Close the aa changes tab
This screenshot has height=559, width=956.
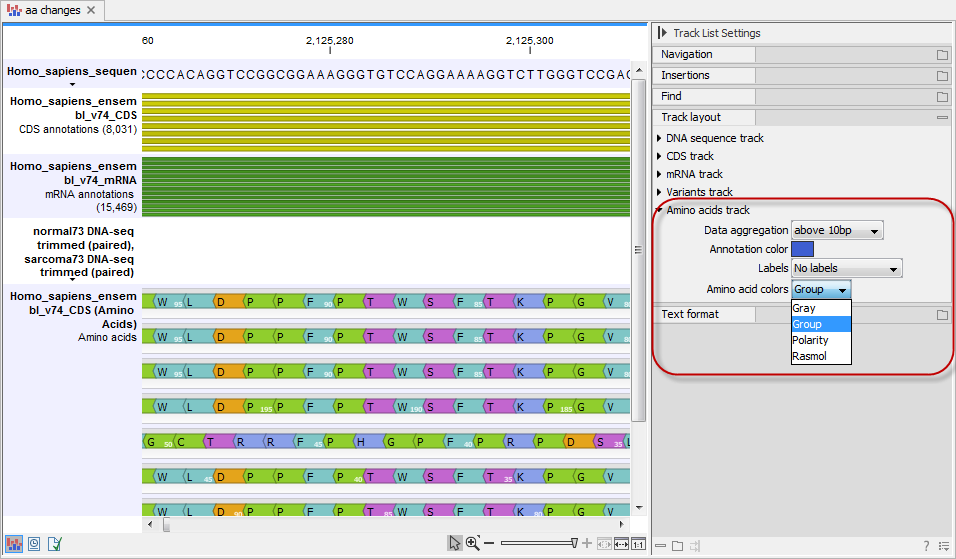pyautogui.click(x=90, y=10)
